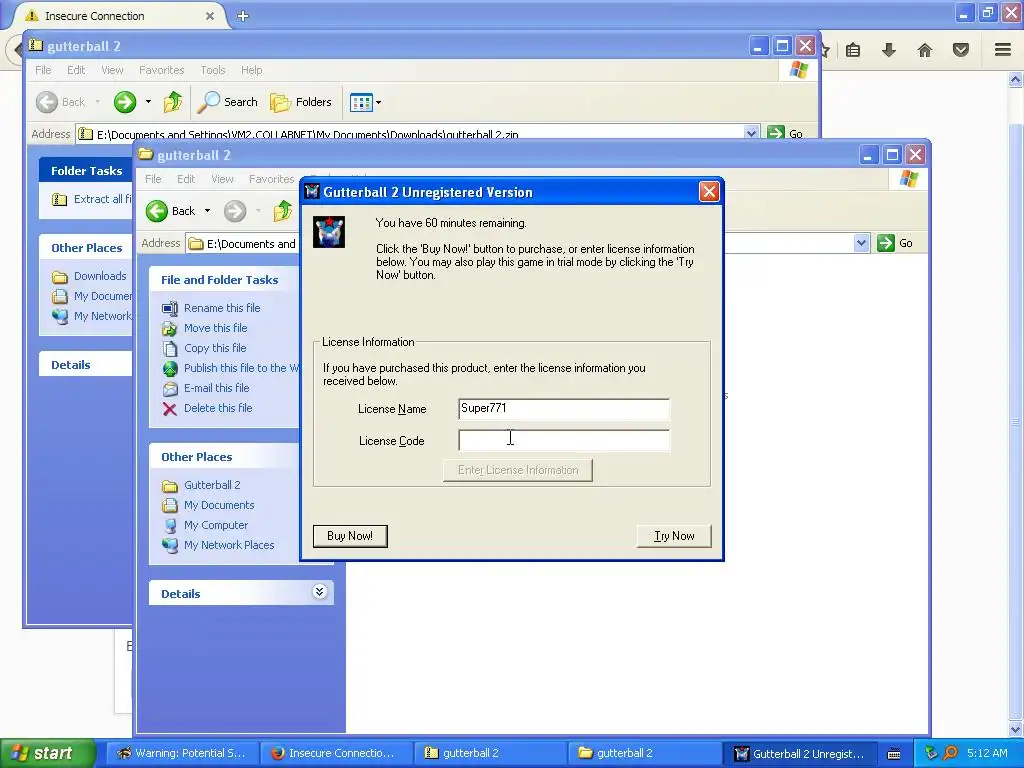Screen dimensions: 1024x768
Task: Close the Insecure Connection tab
Action: click(x=210, y=16)
